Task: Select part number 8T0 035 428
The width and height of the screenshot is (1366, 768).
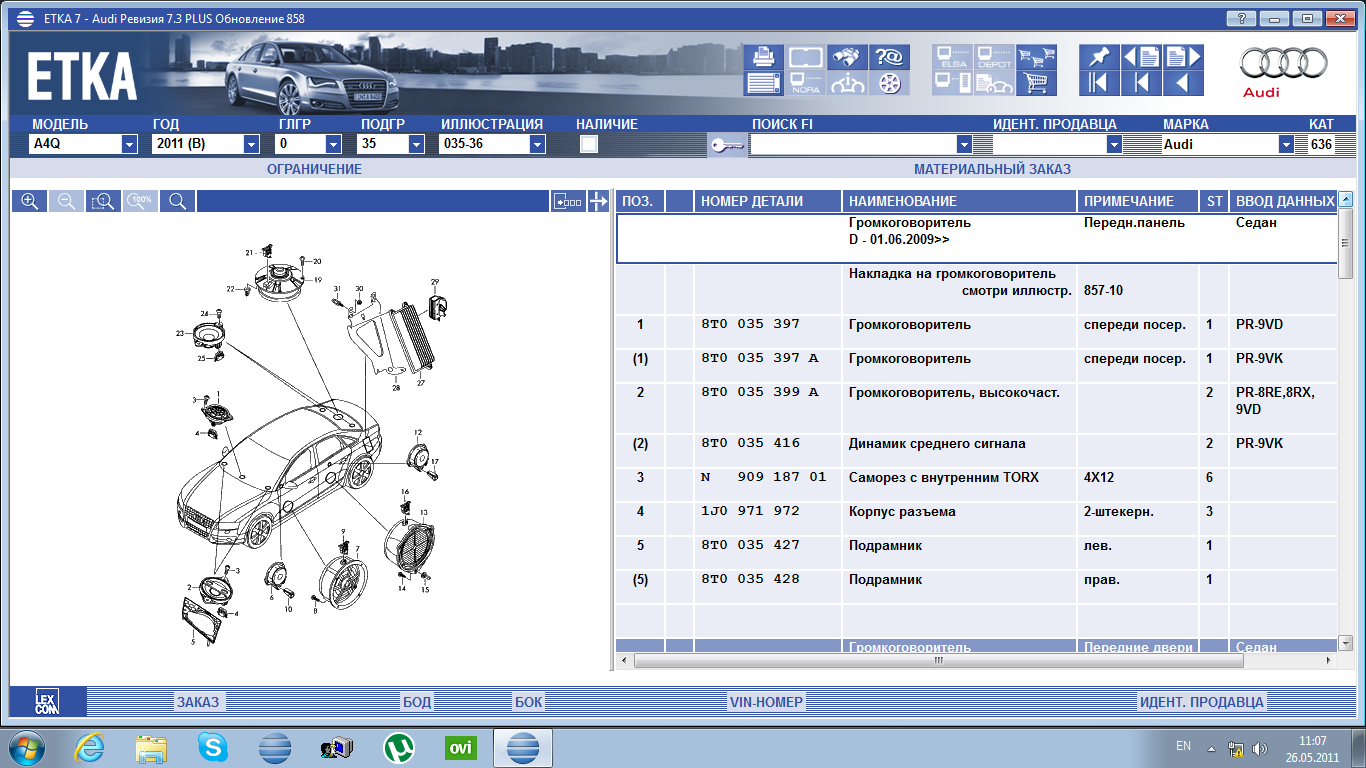Action: click(x=751, y=579)
